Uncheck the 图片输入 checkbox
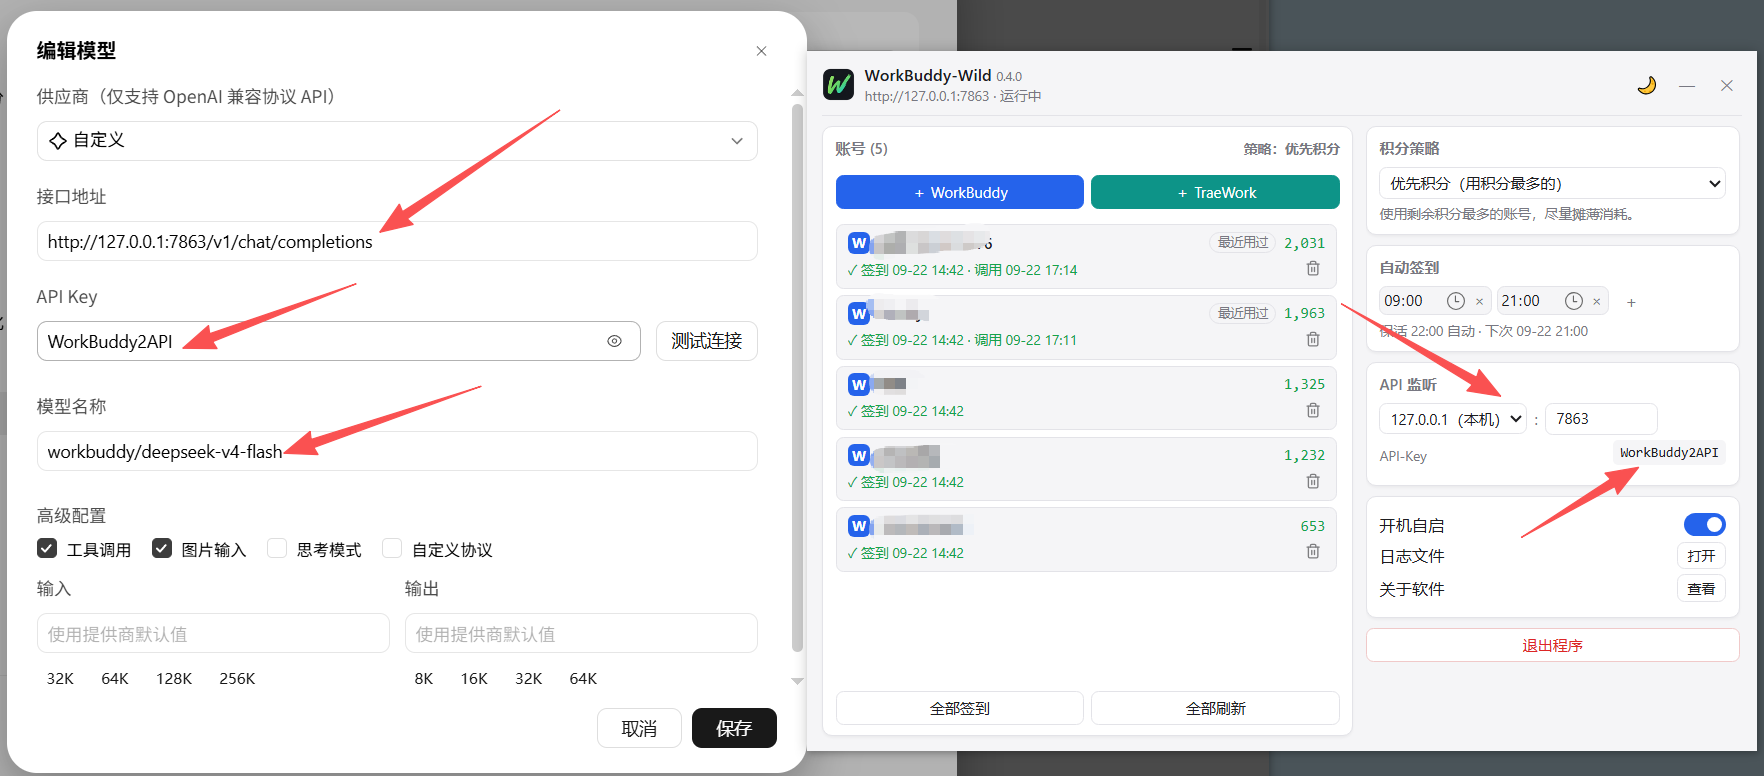Viewport: 1764px width, 776px height. pyautogui.click(x=162, y=548)
